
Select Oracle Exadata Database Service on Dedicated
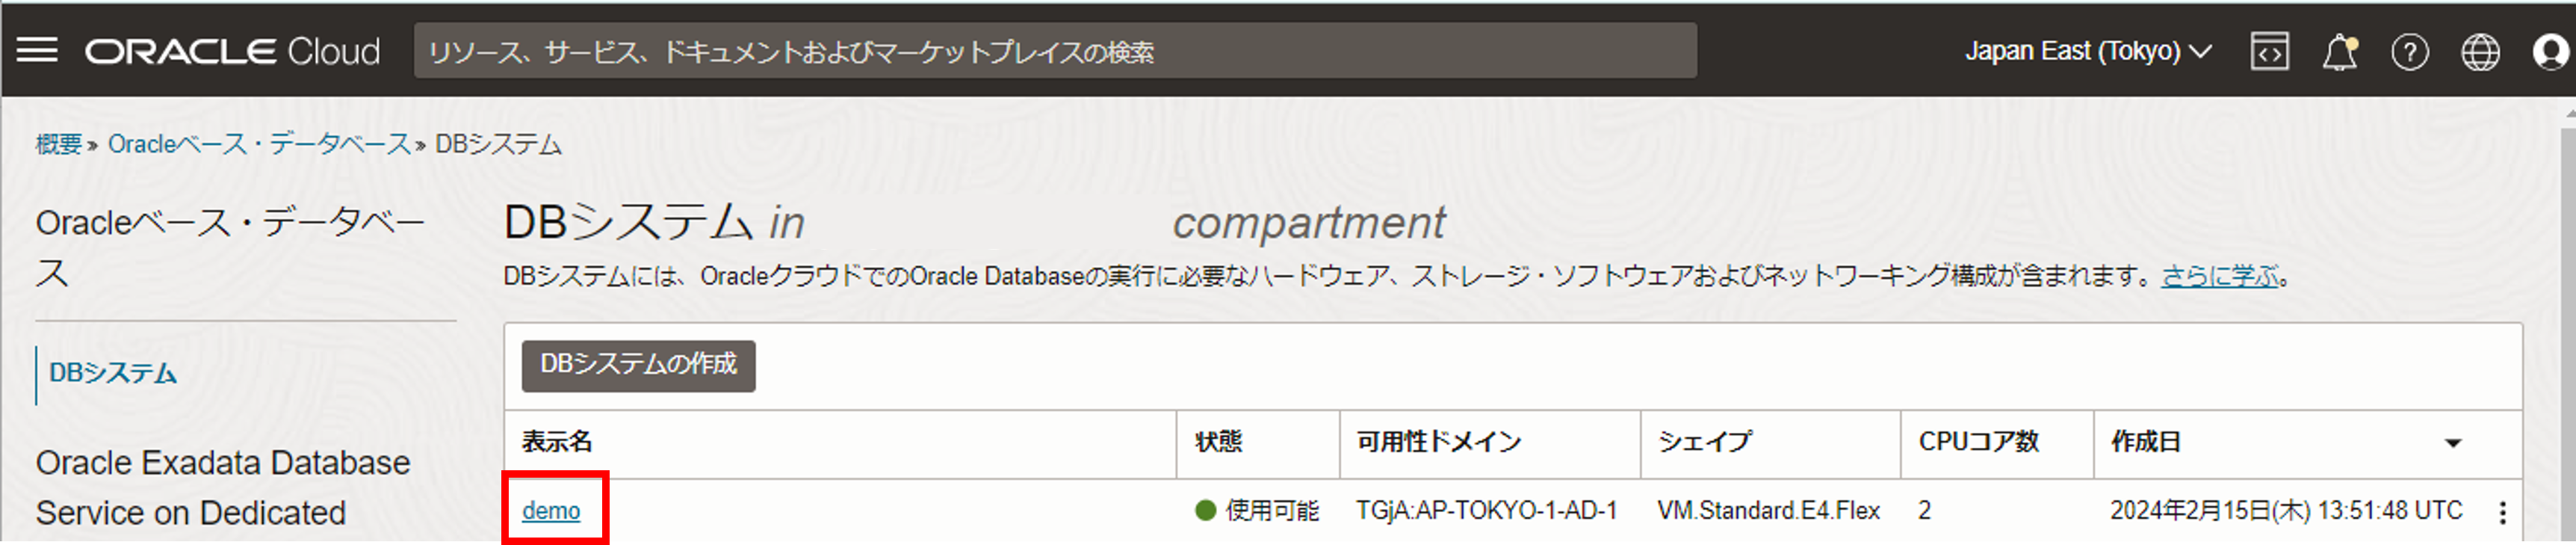222,487
